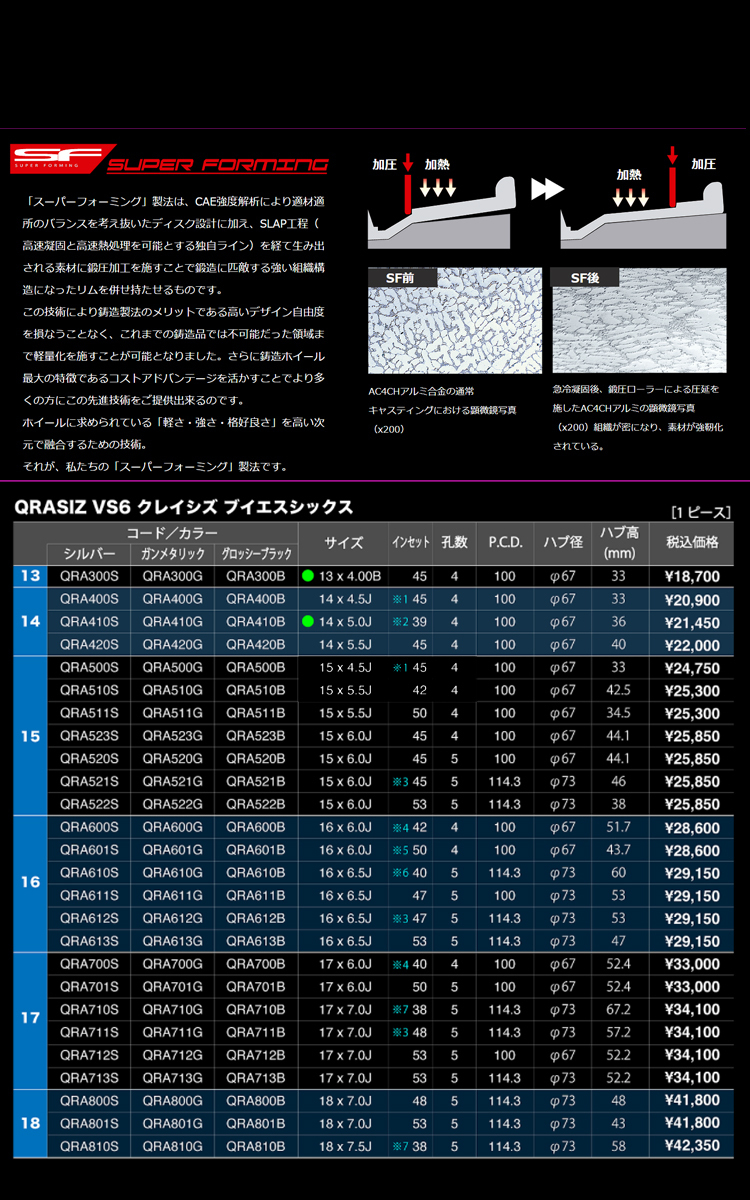
Task: Click the price ¥18,700
Action: click(692, 577)
